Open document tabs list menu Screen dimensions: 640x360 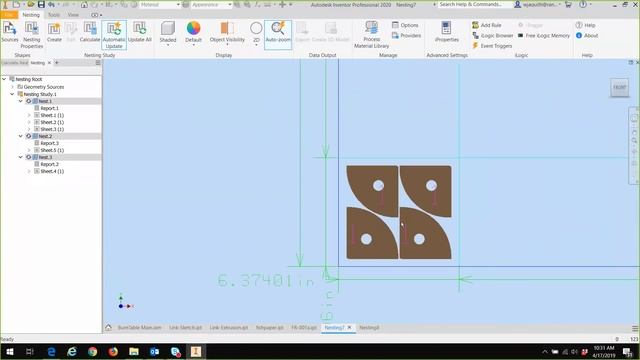[x=635, y=328]
